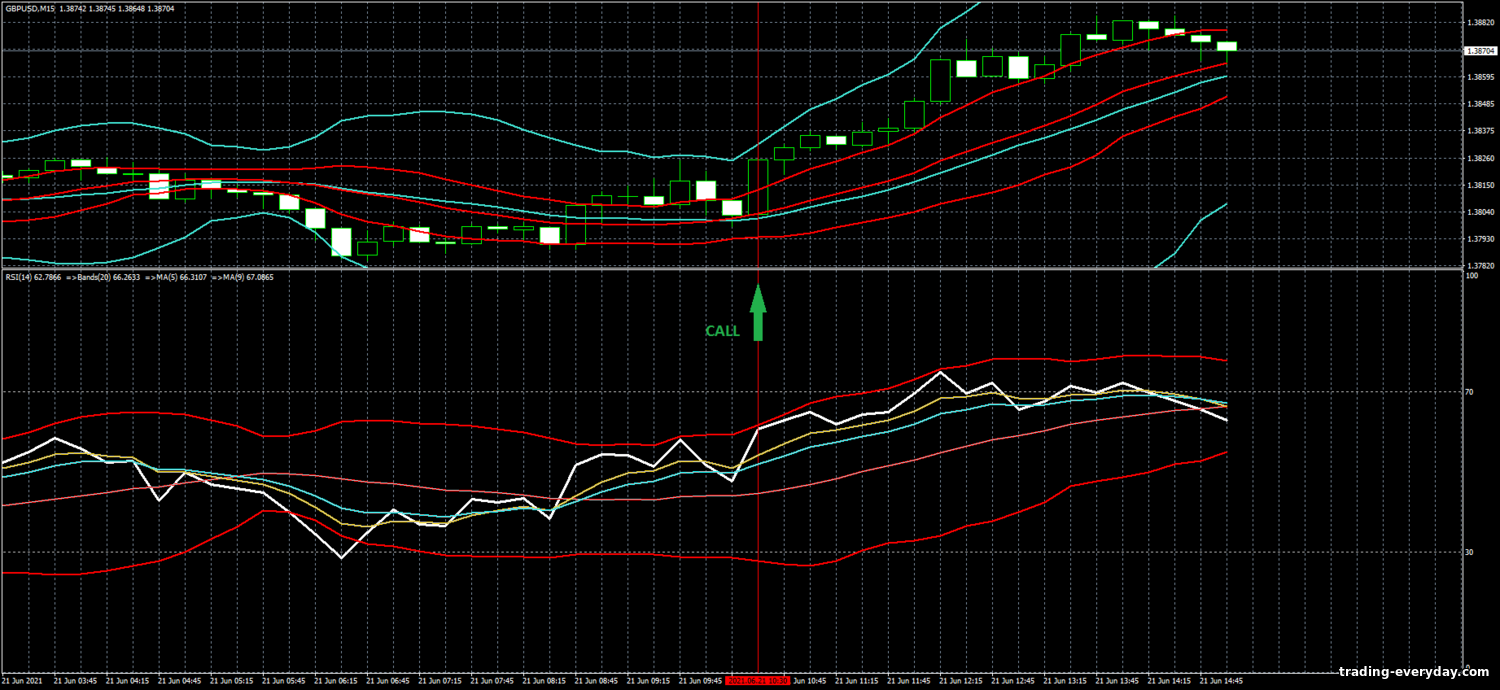Select the '21 Jun 12:45' time label

1013,681
